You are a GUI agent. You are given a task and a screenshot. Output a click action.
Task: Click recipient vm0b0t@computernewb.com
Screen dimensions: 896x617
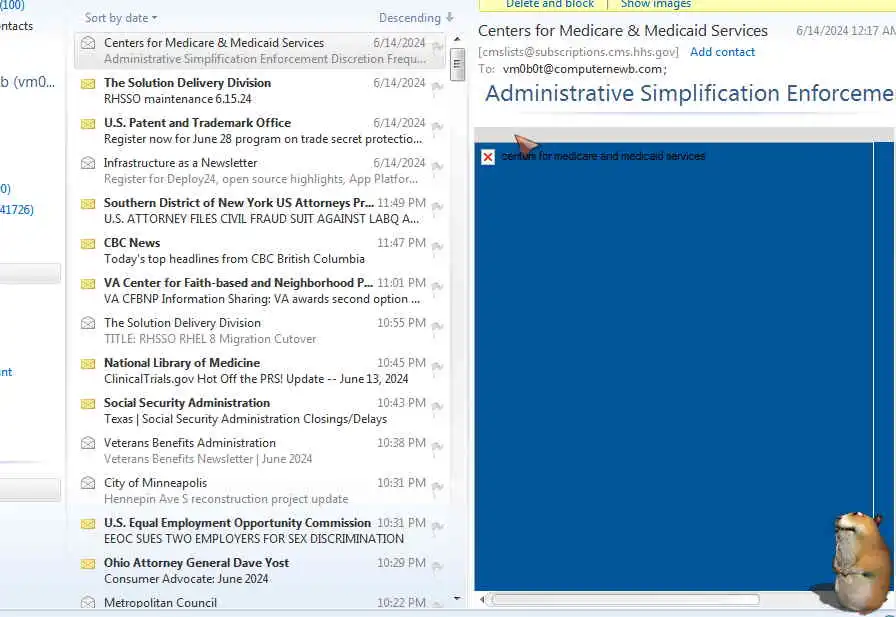[x=583, y=69]
